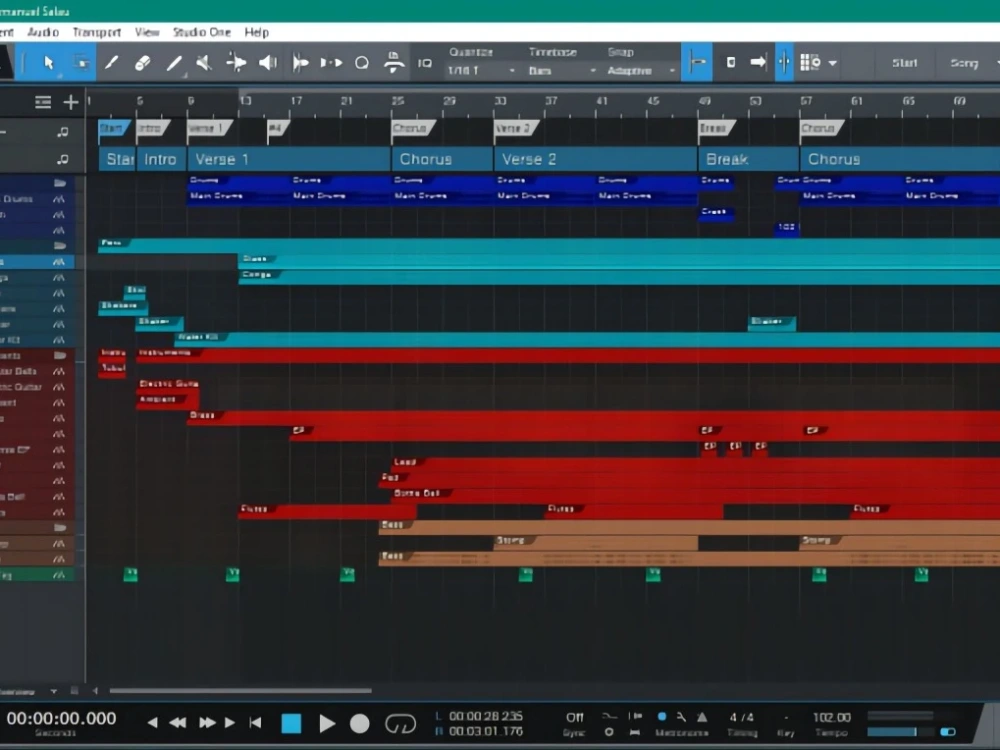The width and height of the screenshot is (1000, 750).
Task: Toggle Sync Off control
Action: tap(574, 717)
